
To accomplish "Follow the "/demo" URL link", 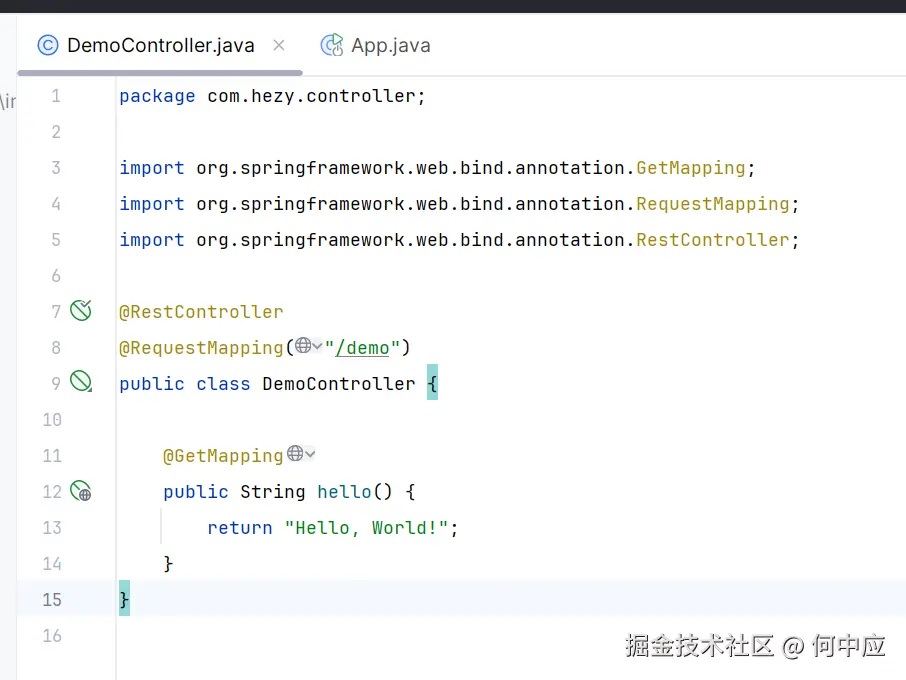I will (x=363, y=348).
